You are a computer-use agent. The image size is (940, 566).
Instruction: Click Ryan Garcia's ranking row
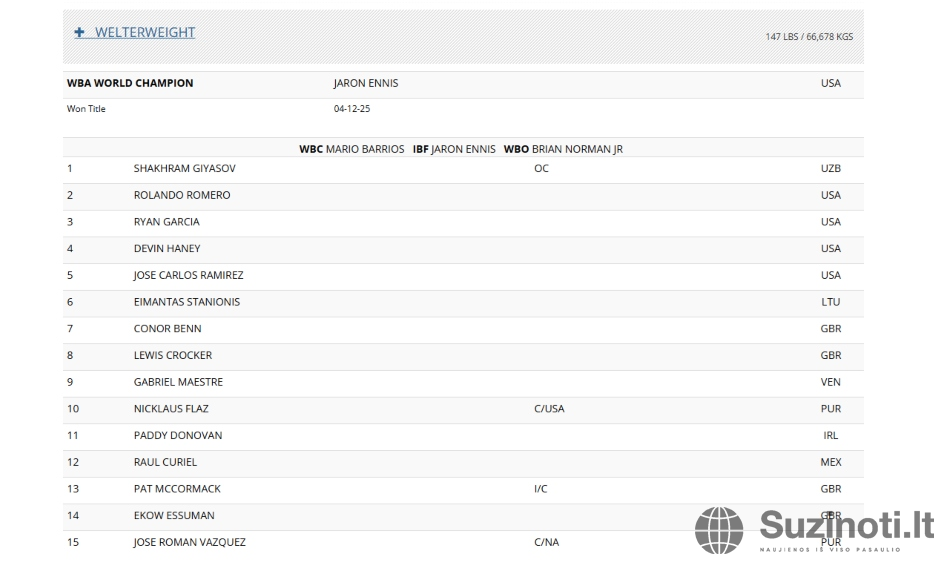pos(166,222)
